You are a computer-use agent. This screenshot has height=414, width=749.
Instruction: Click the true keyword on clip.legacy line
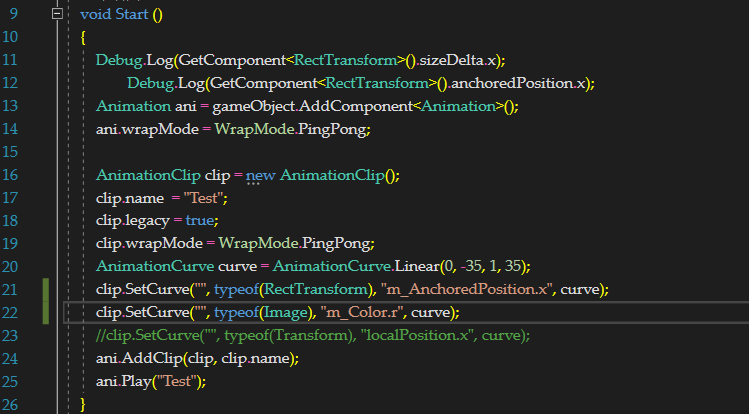tap(200, 221)
